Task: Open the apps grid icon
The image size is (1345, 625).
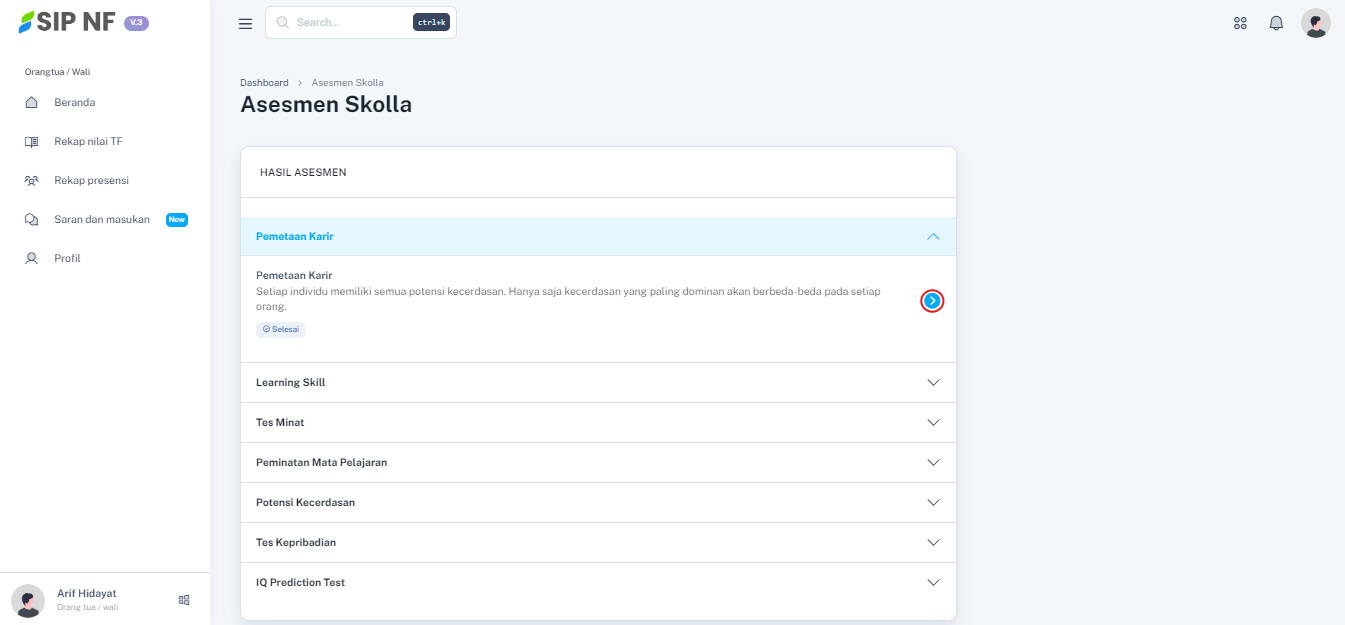Action: (1240, 23)
